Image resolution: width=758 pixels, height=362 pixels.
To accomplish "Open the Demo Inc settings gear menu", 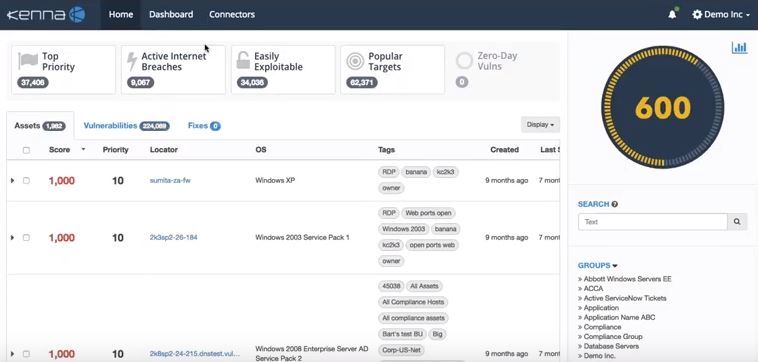I will tap(721, 14).
